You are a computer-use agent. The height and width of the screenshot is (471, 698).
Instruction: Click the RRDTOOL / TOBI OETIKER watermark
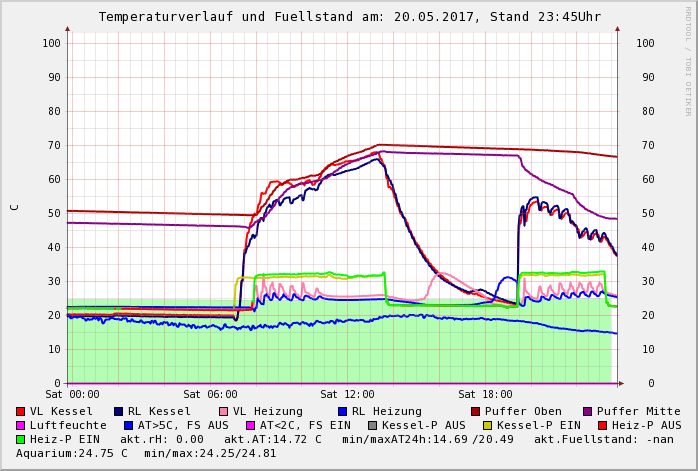[x=688, y=60]
